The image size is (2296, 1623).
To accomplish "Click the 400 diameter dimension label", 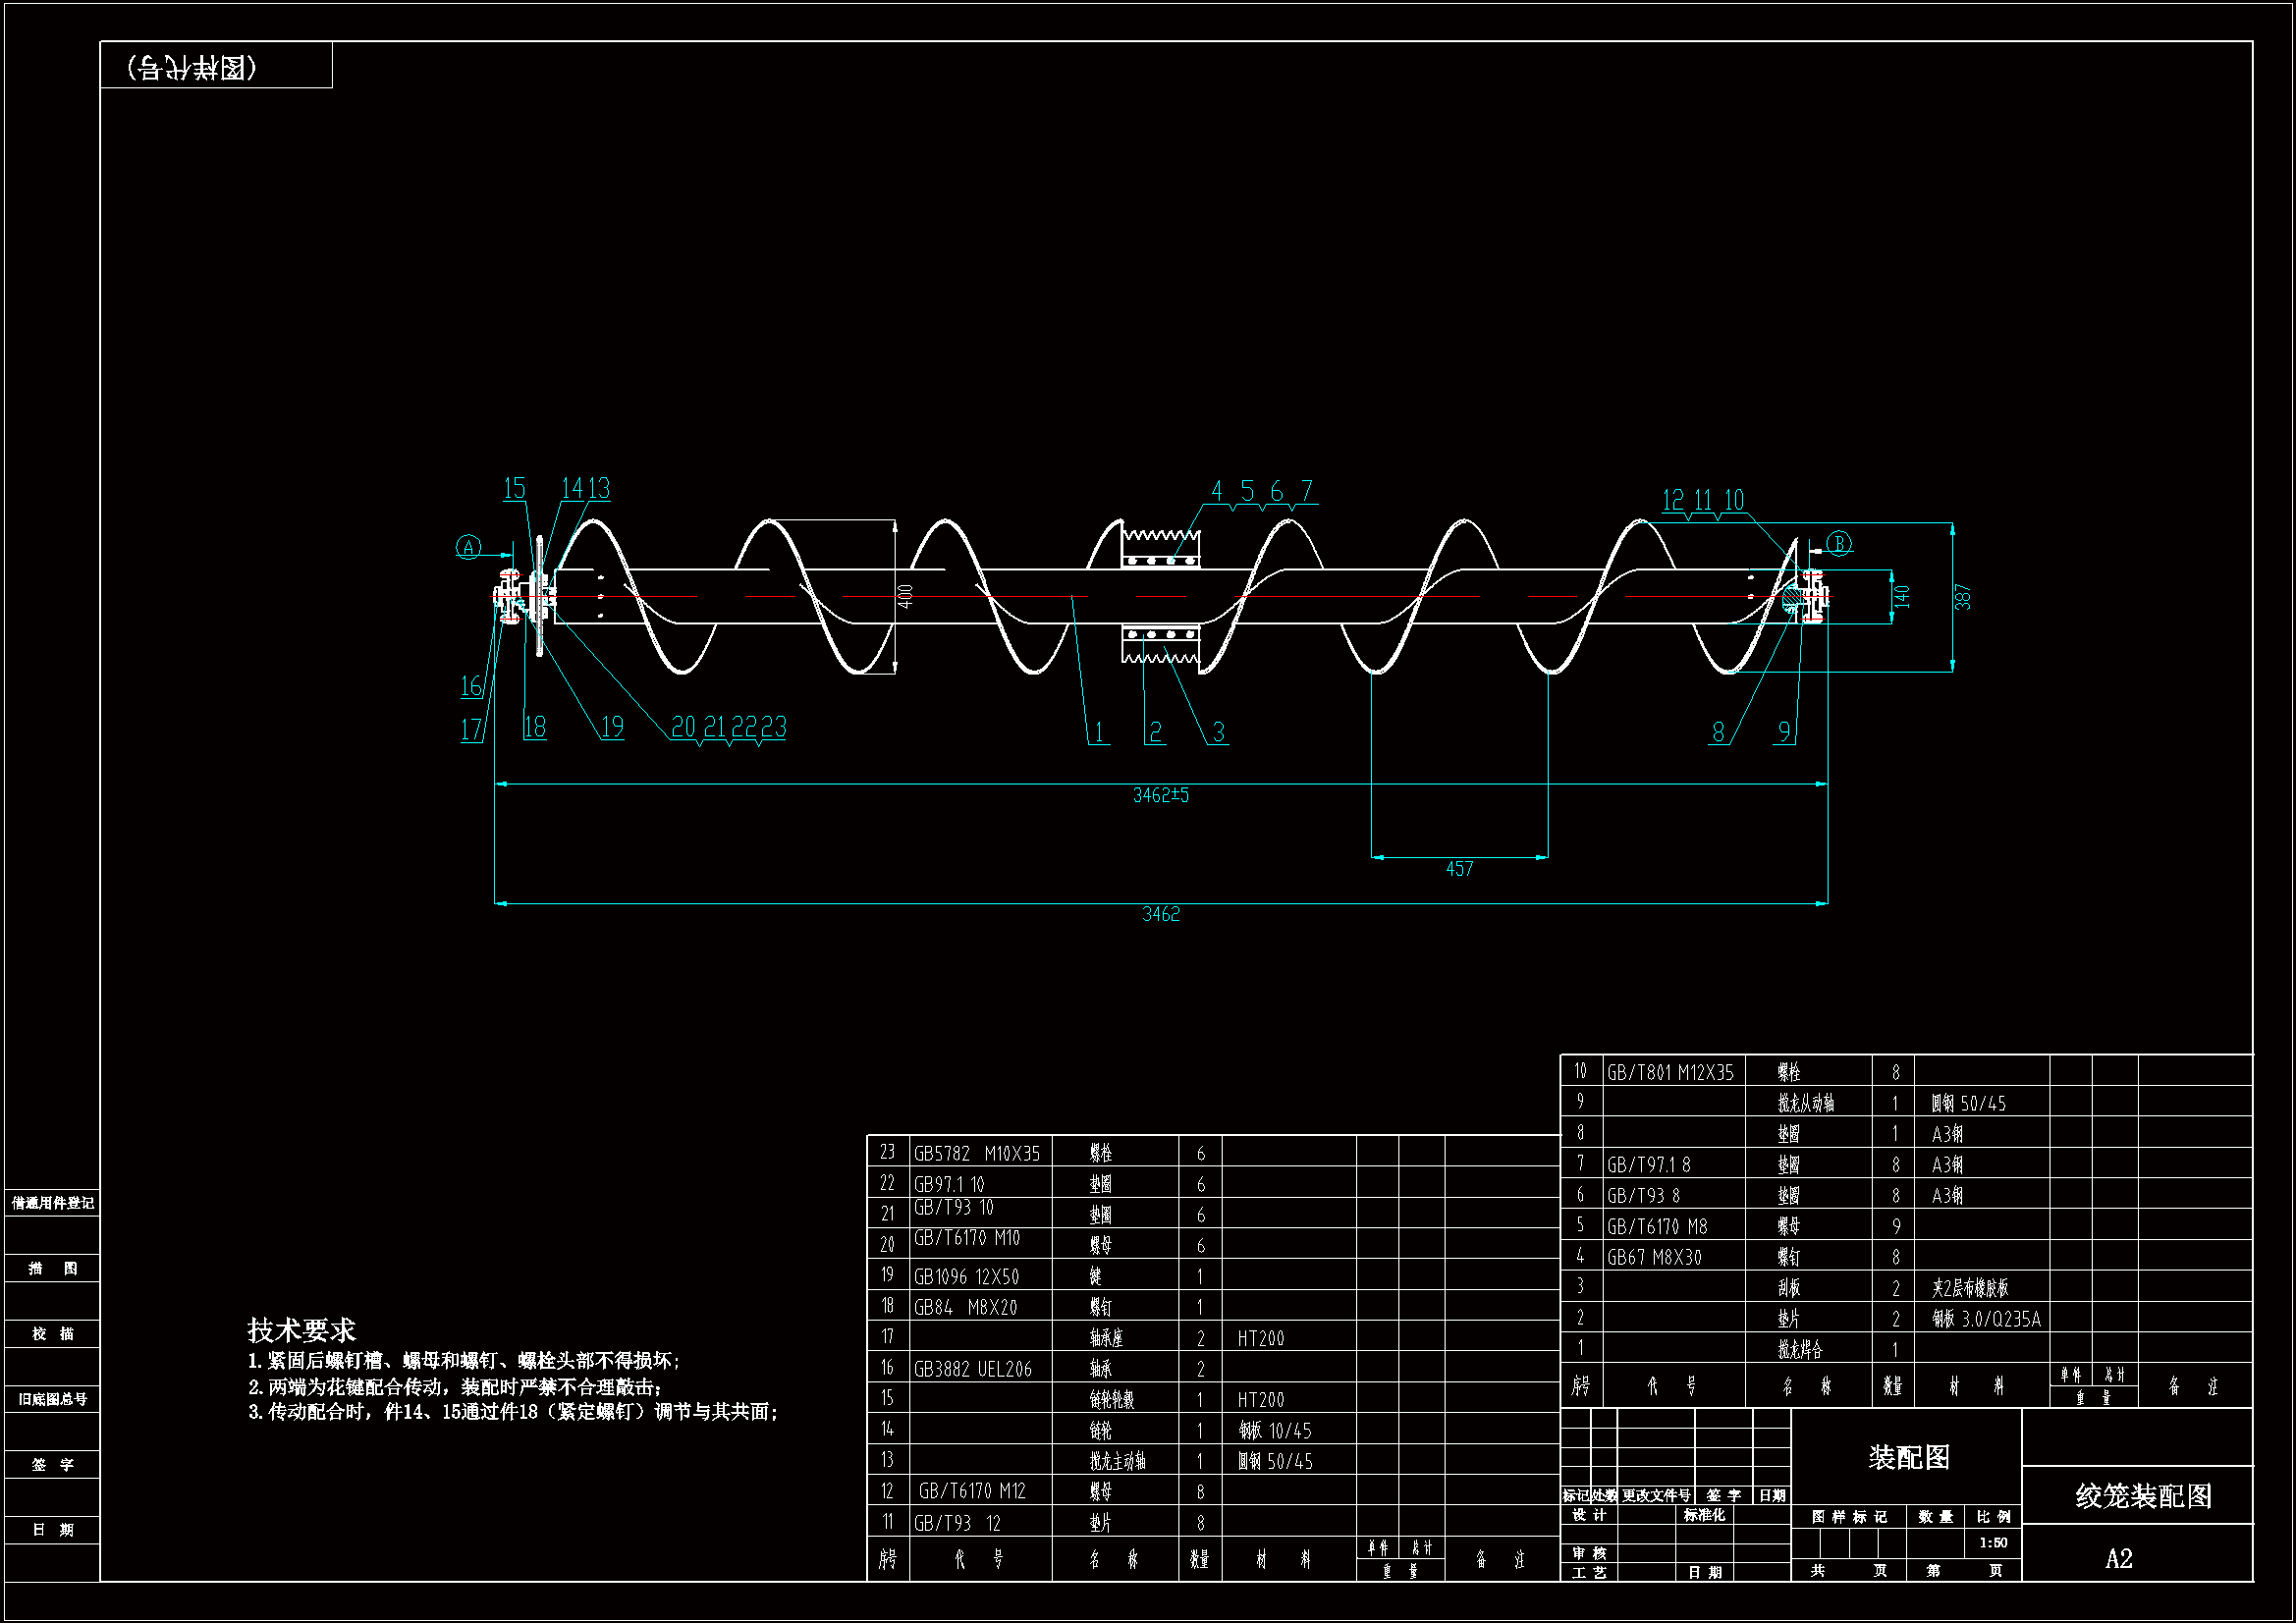I will [x=905, y=596].
